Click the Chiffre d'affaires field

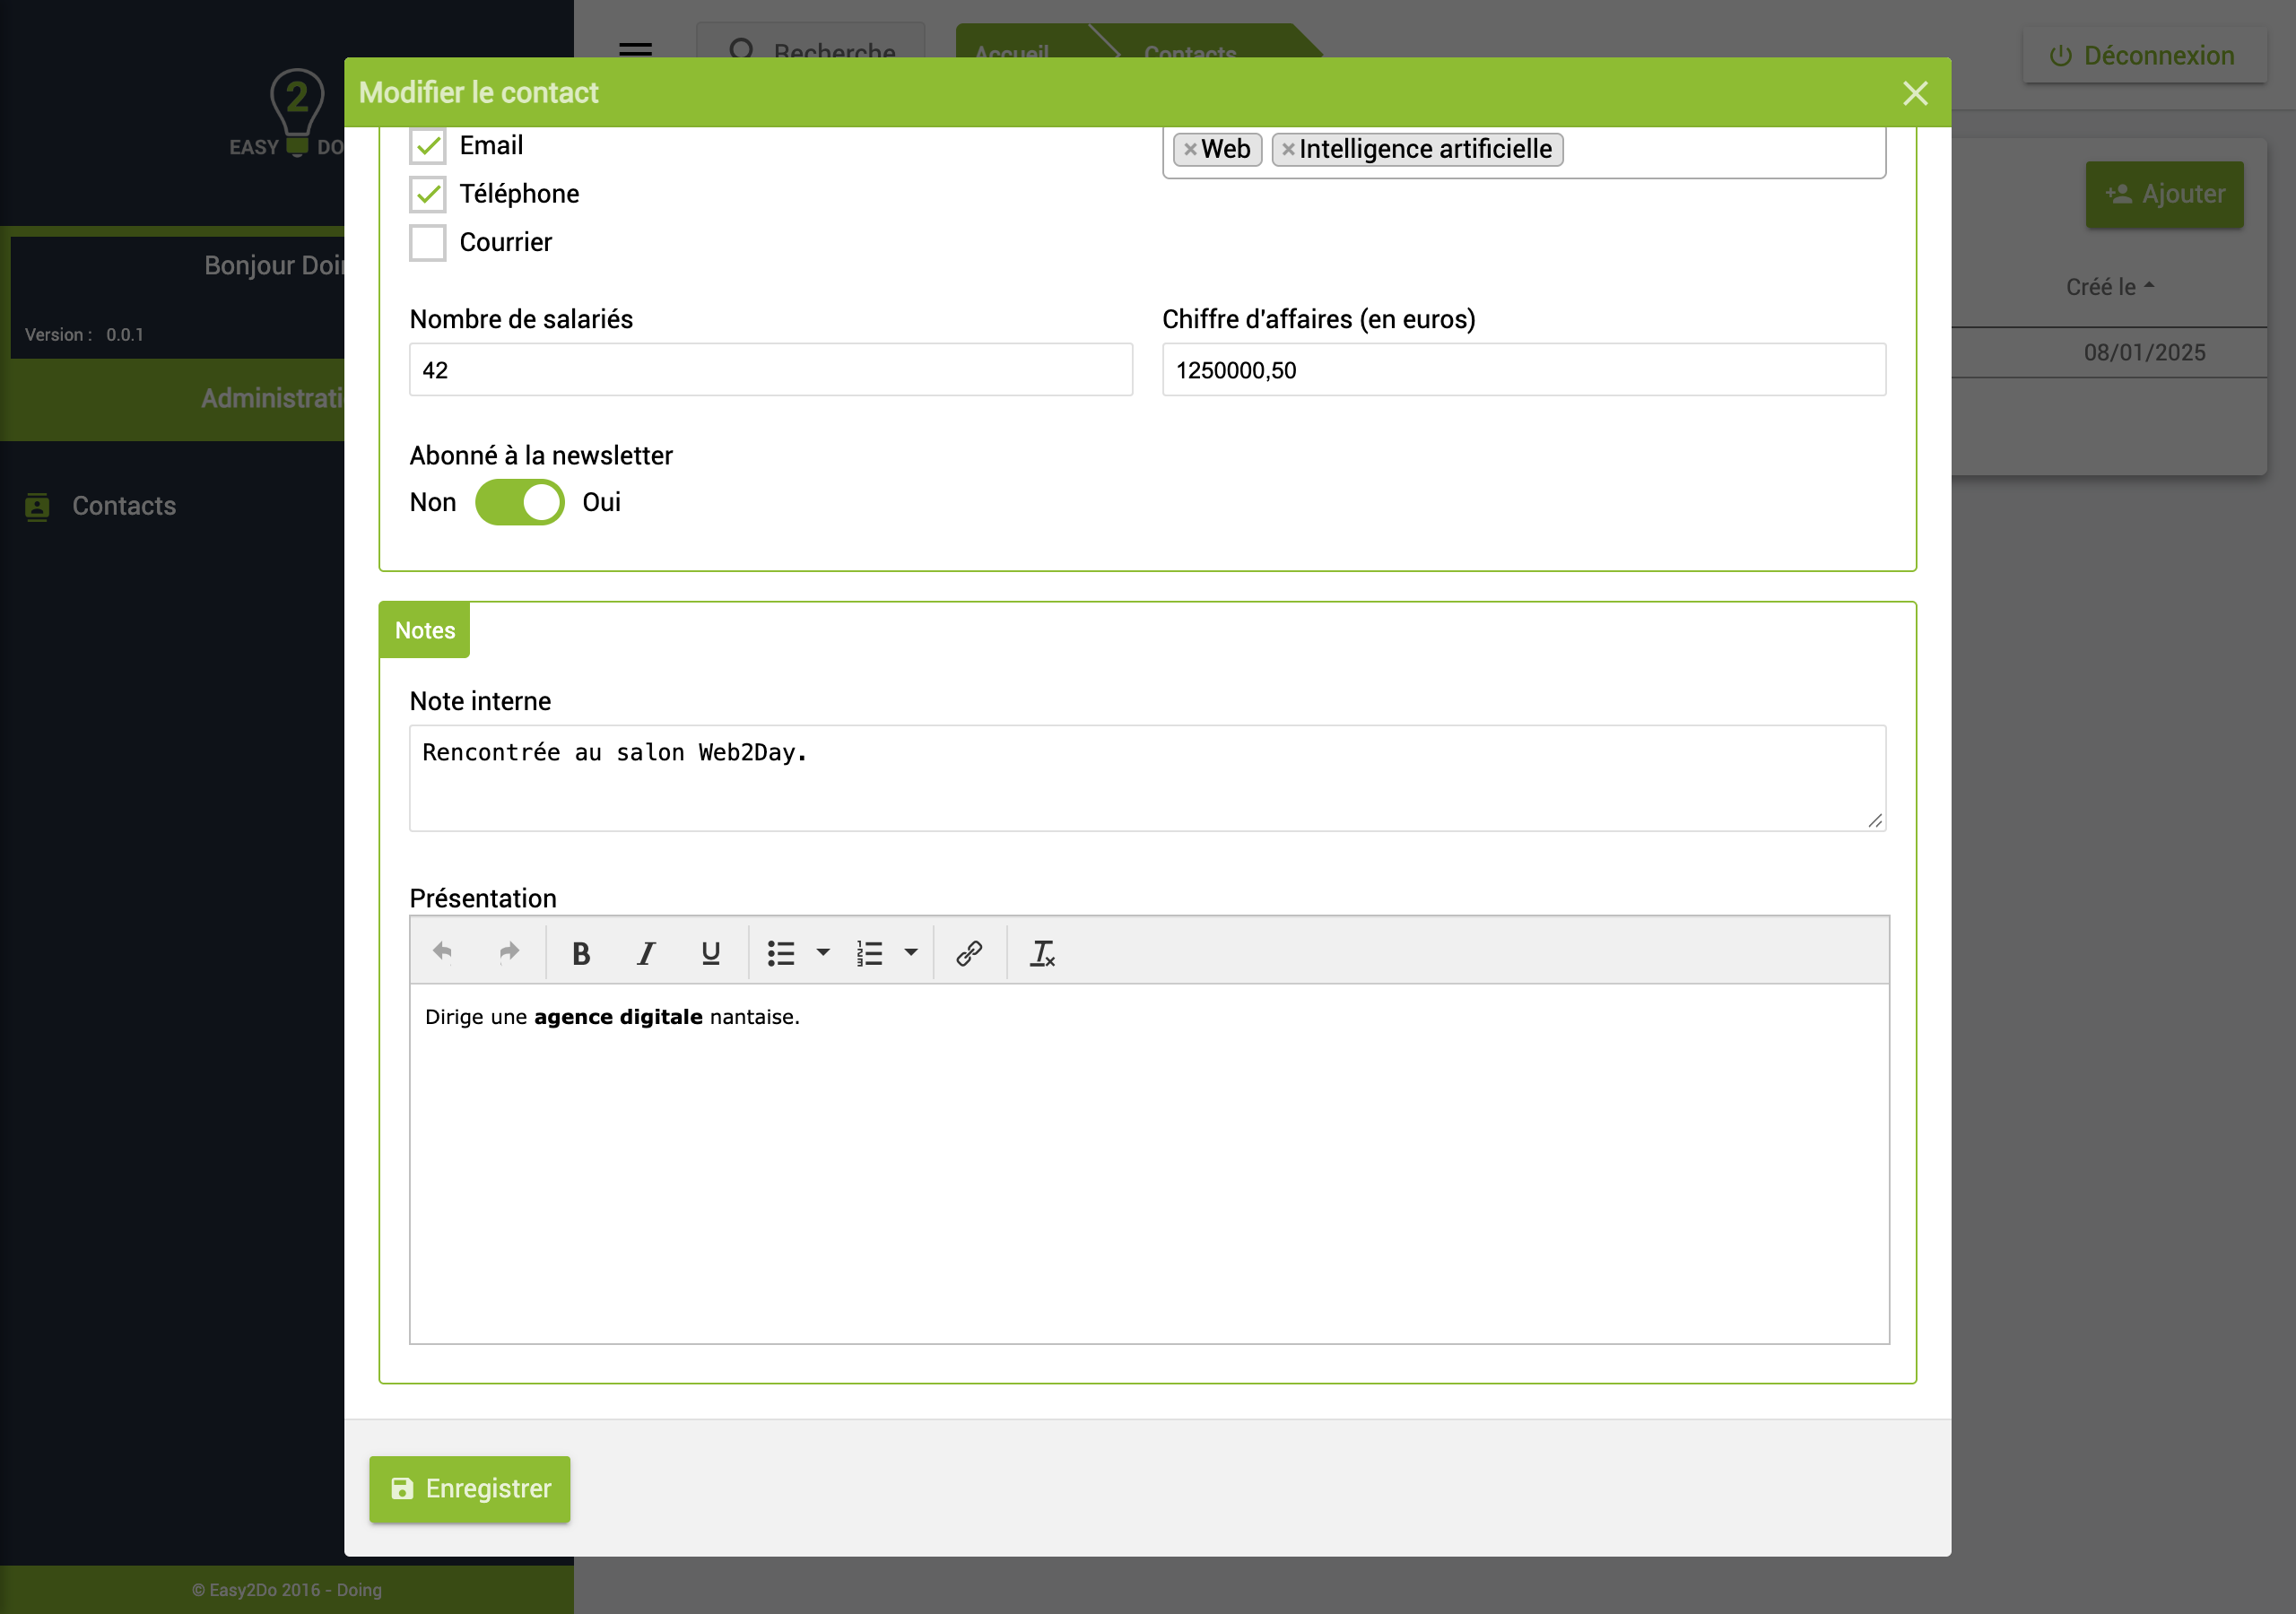pyautogui.click(x=1523, y=370)
